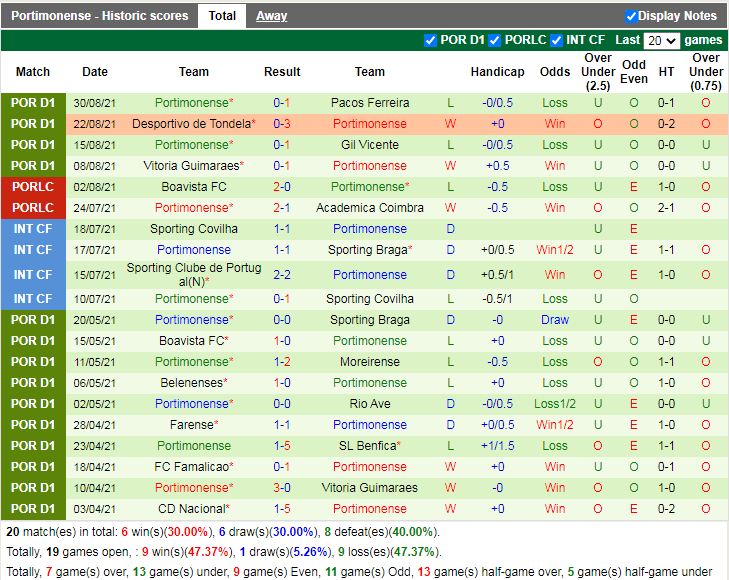The height and width of the screenshot is (580, 729).
Task: Open Moreirense team link
Action: [370, 362]
